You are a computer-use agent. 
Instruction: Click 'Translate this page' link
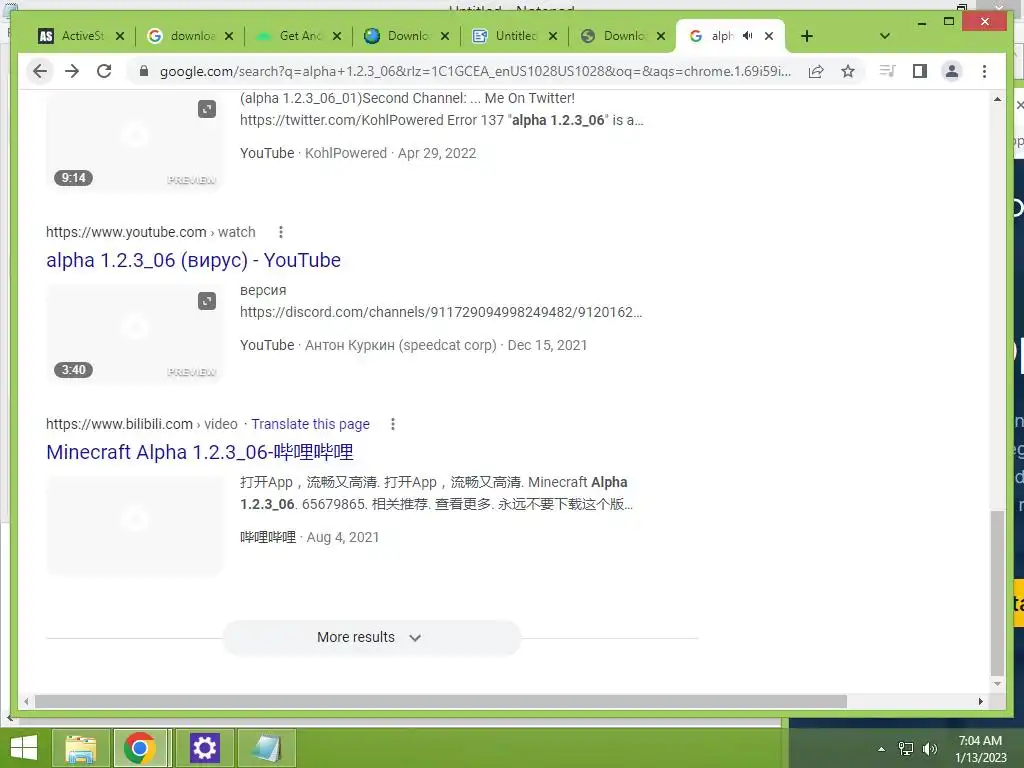310,424
